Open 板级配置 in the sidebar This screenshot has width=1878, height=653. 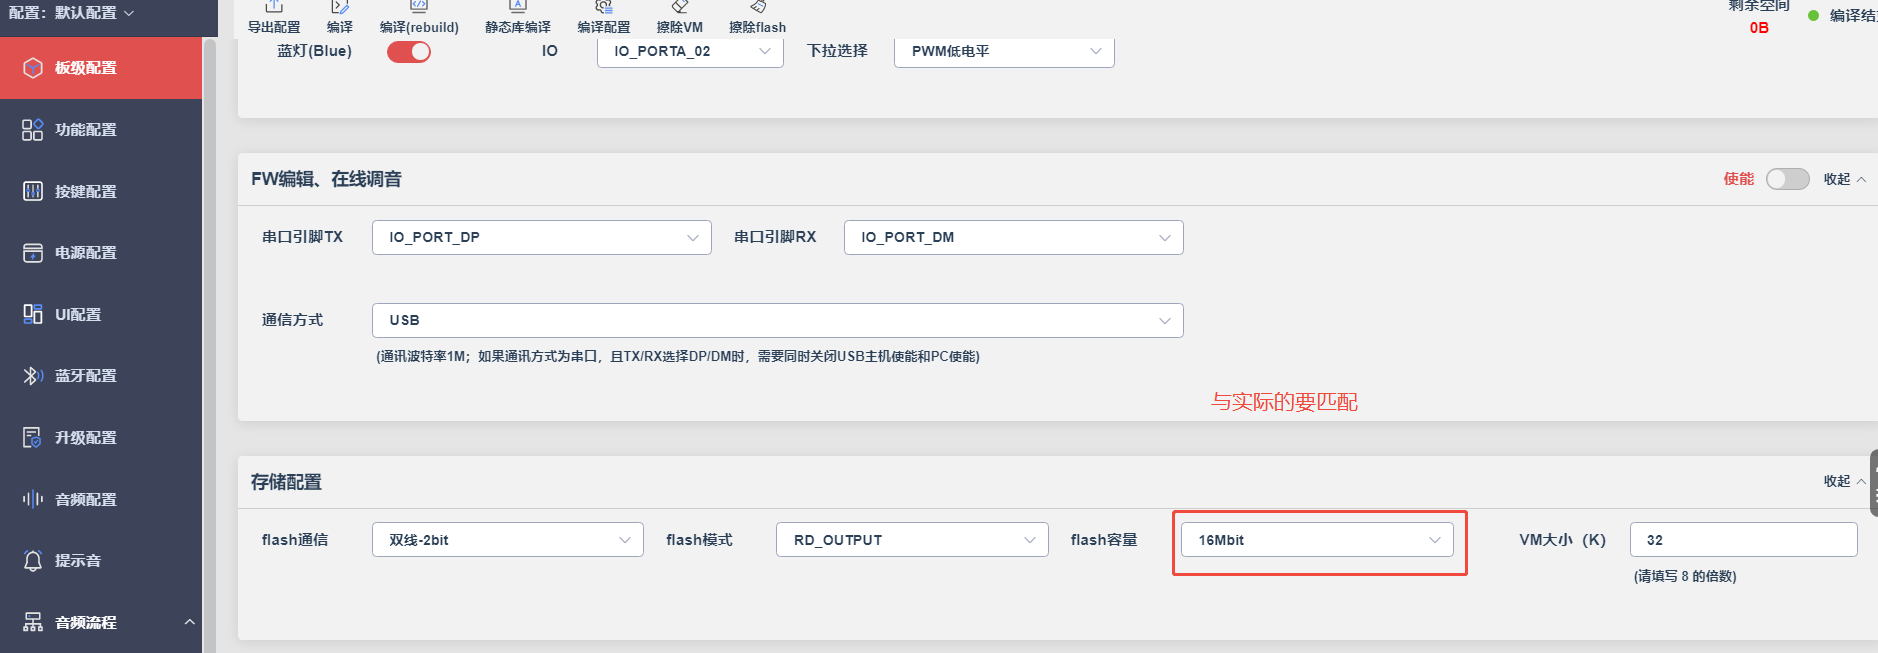click(101, 68)
